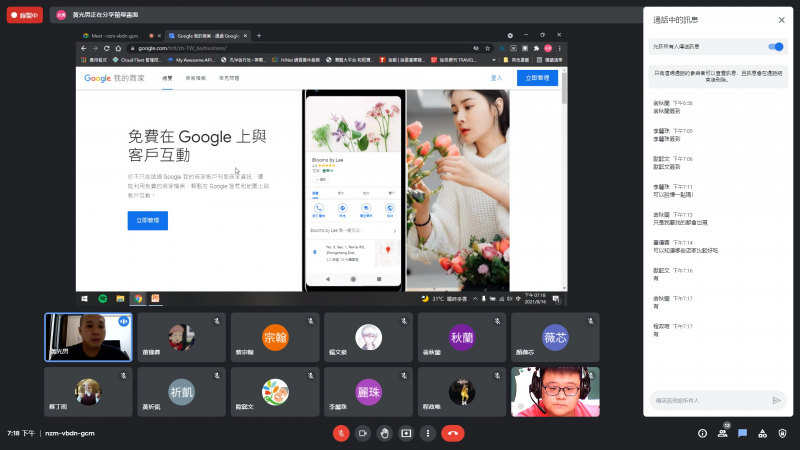Select the 祈凱 participant tile
Image resolution: width=800 pixels, height=450 pixels.
point(182,392)
